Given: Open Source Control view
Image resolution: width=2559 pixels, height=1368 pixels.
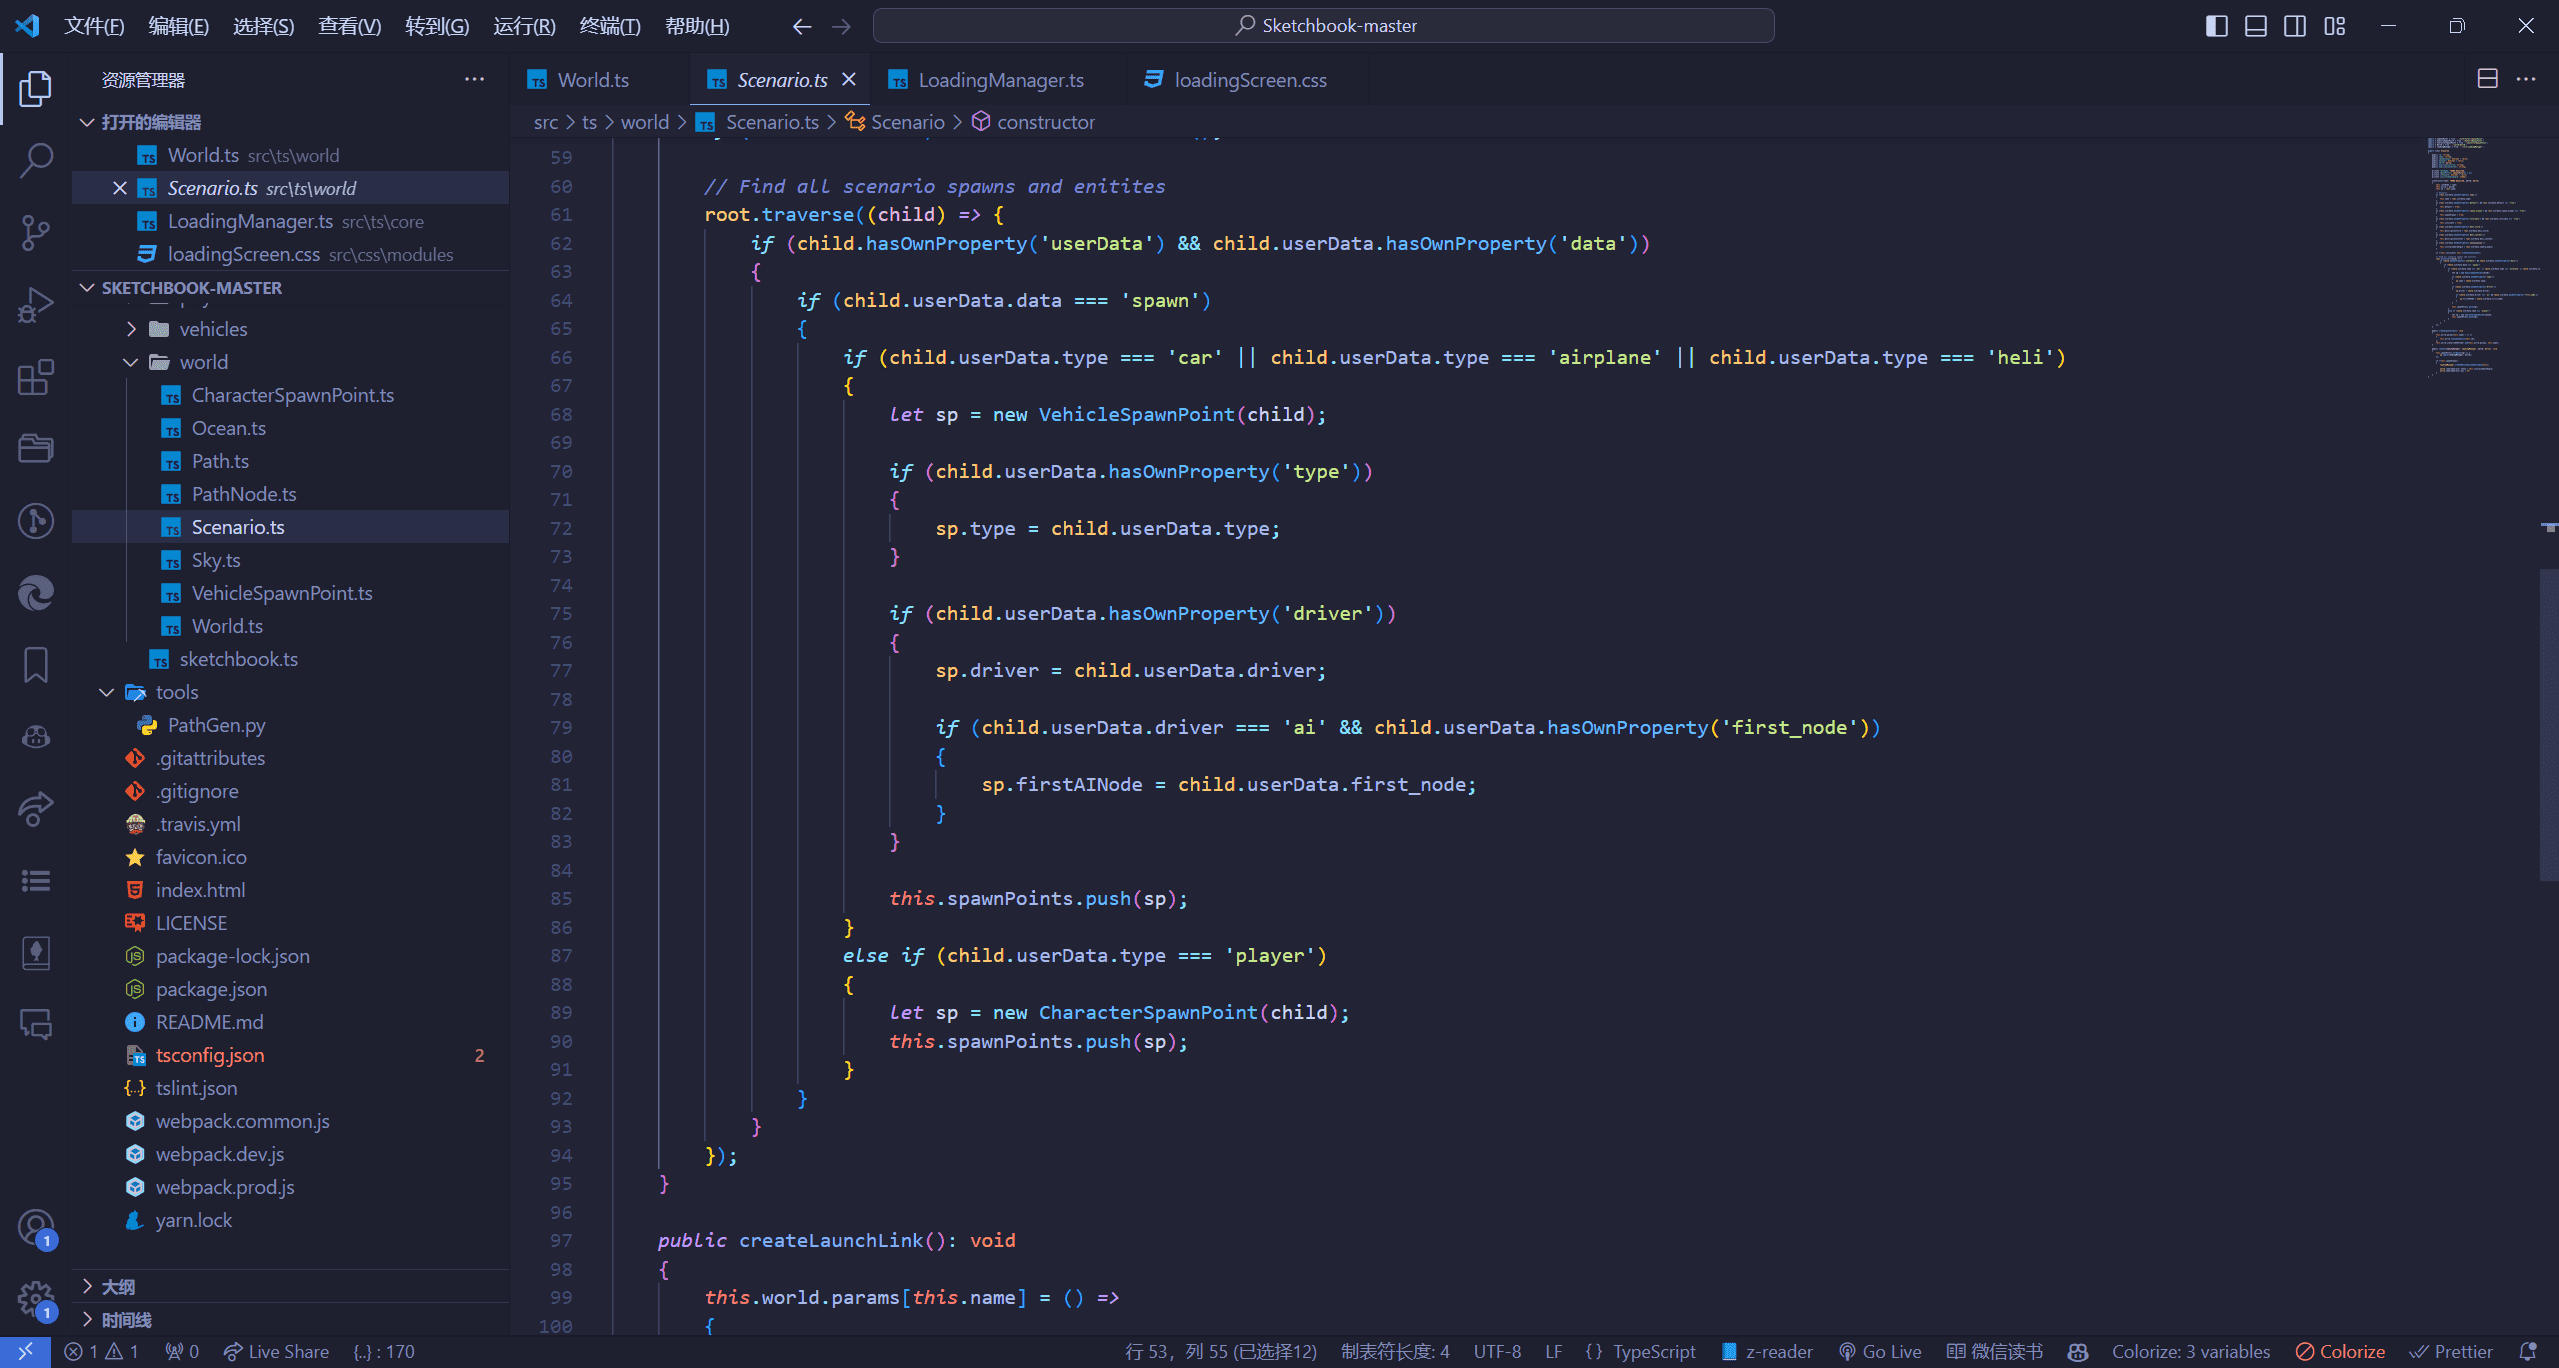Looking at the screenshot, I should (x=35, y=232).
